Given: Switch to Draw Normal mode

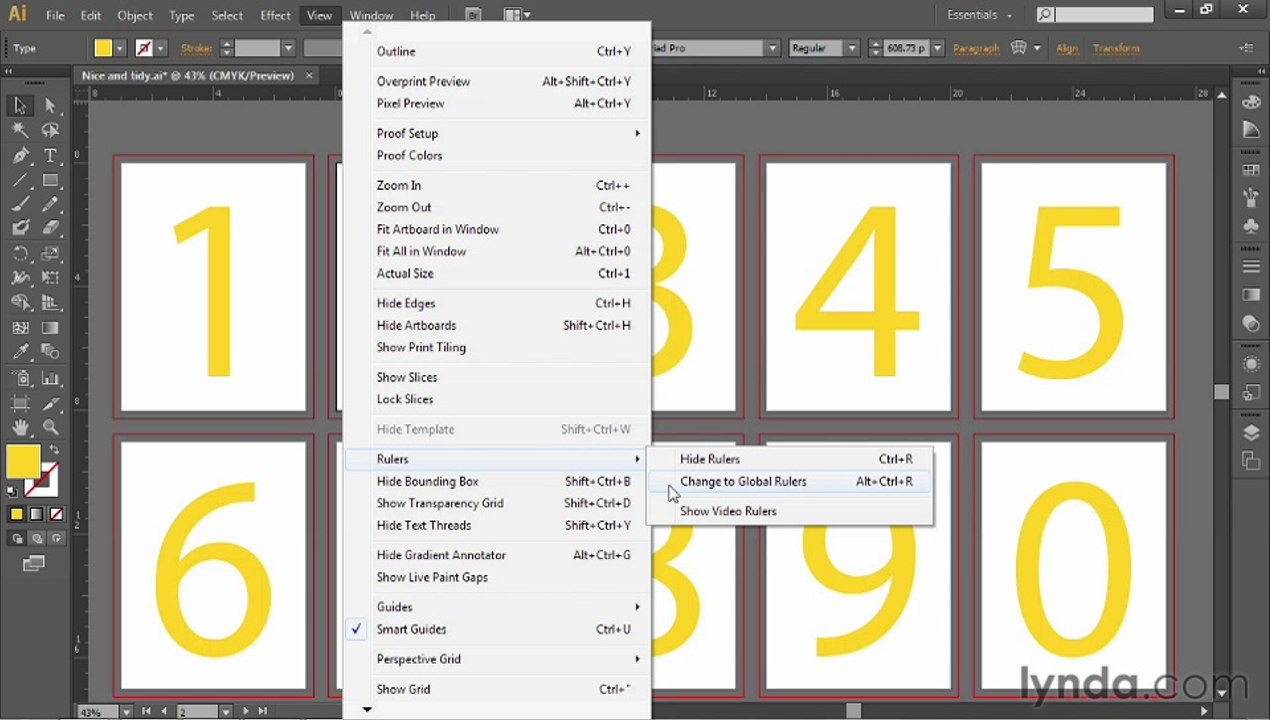Looking at the screenshot, I should pyautogui.click(x=17, y=538).
